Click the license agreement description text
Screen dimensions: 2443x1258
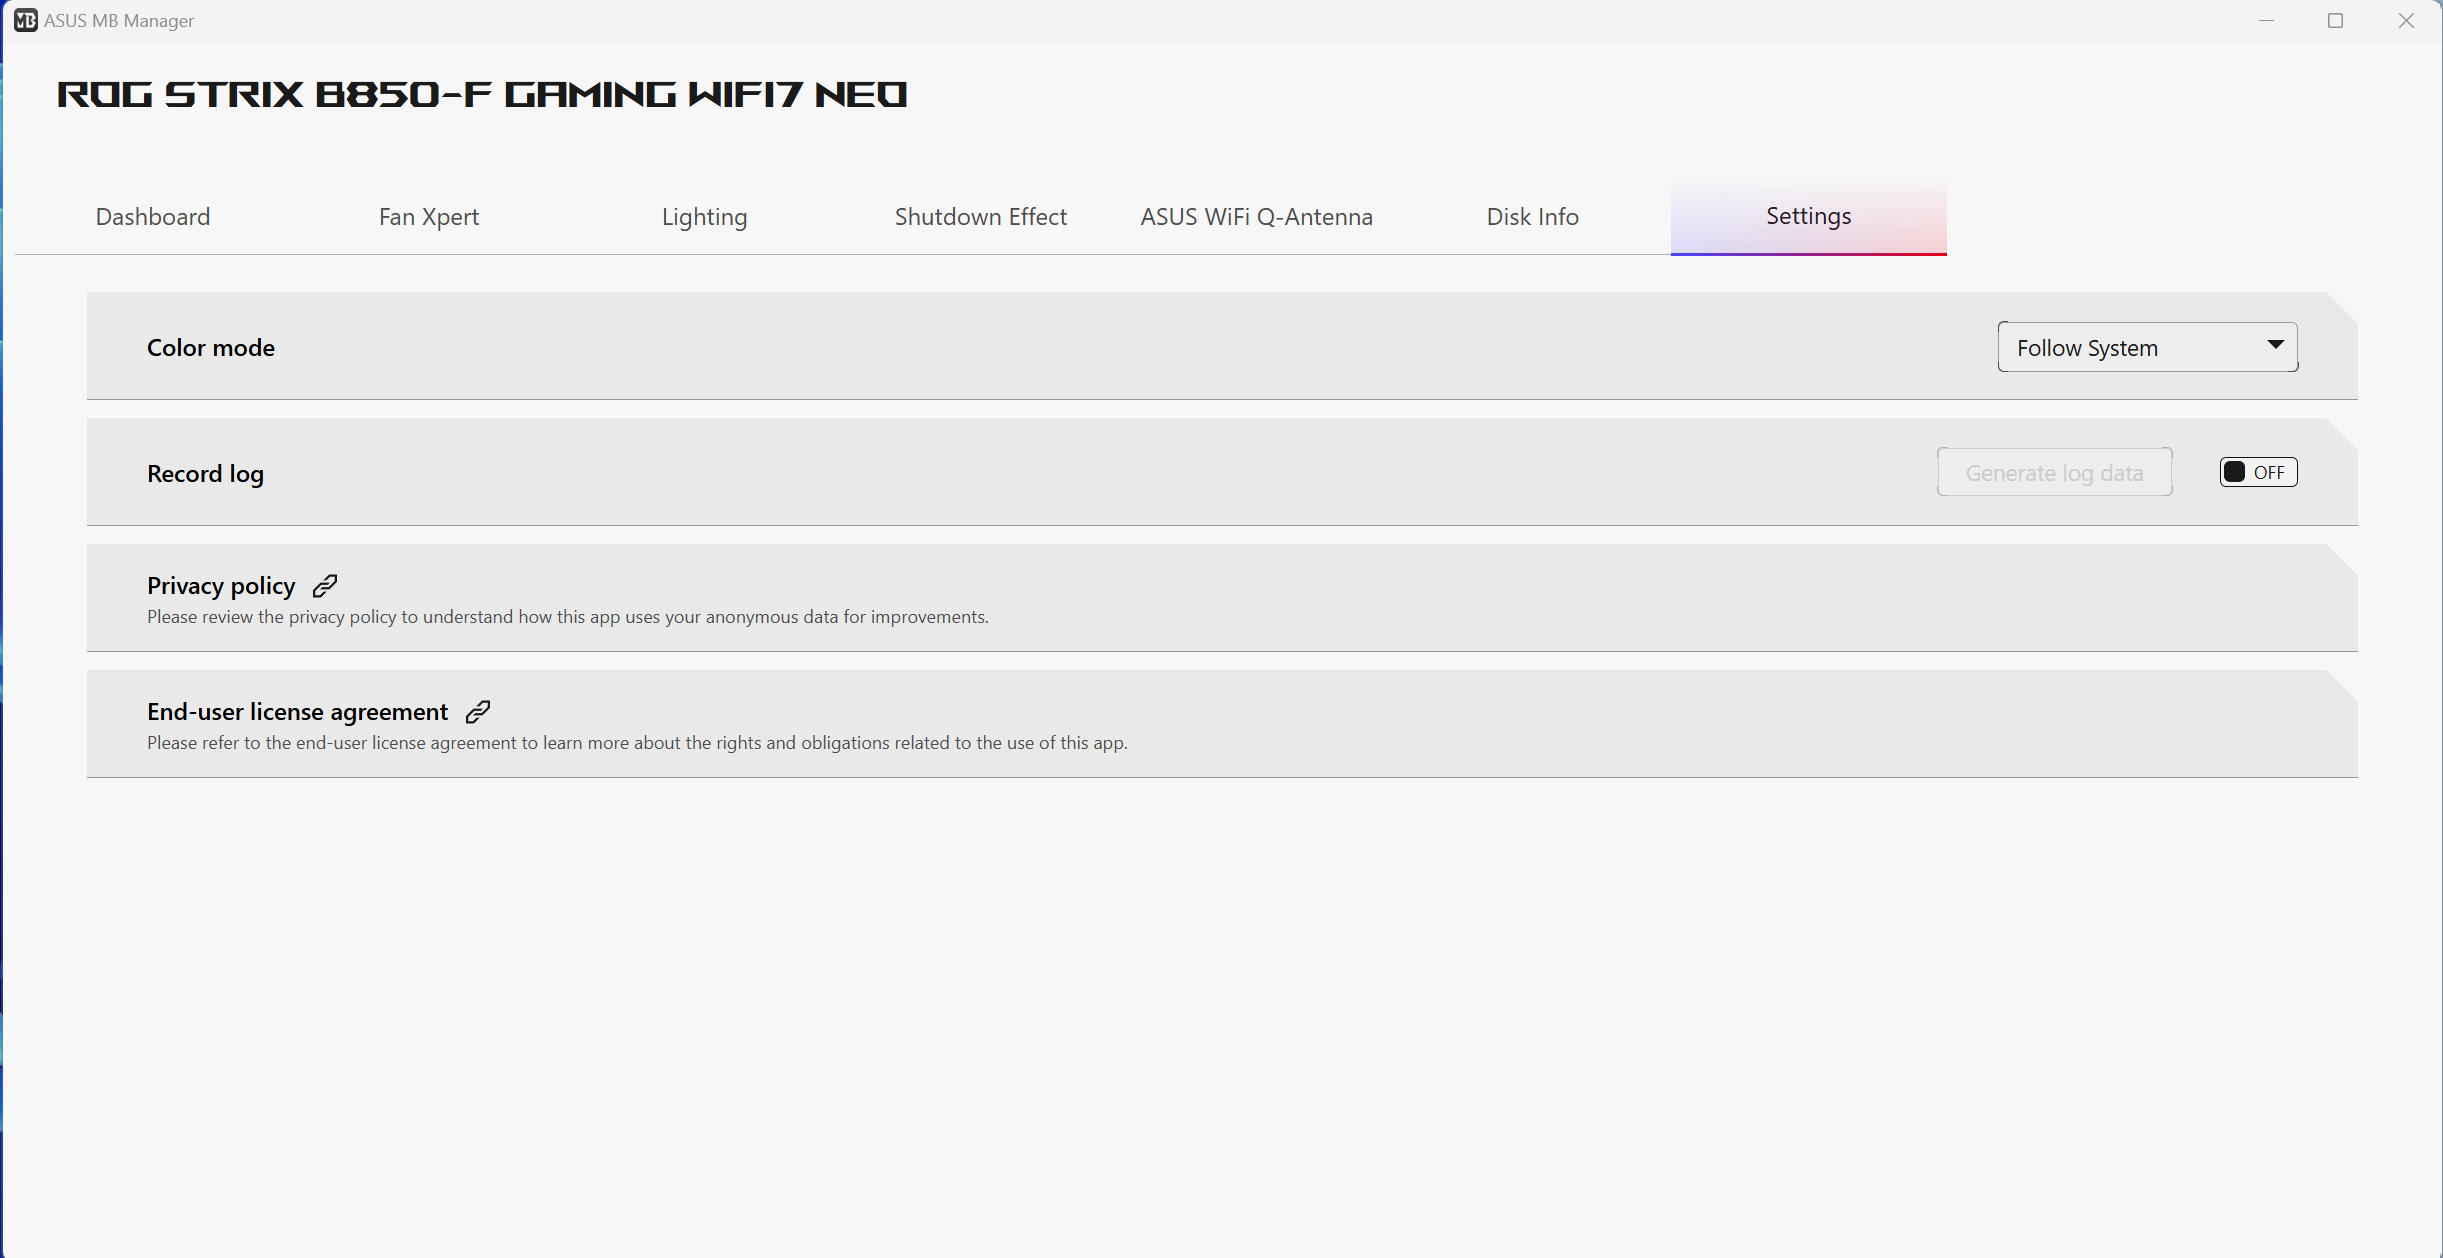[637, 743]
